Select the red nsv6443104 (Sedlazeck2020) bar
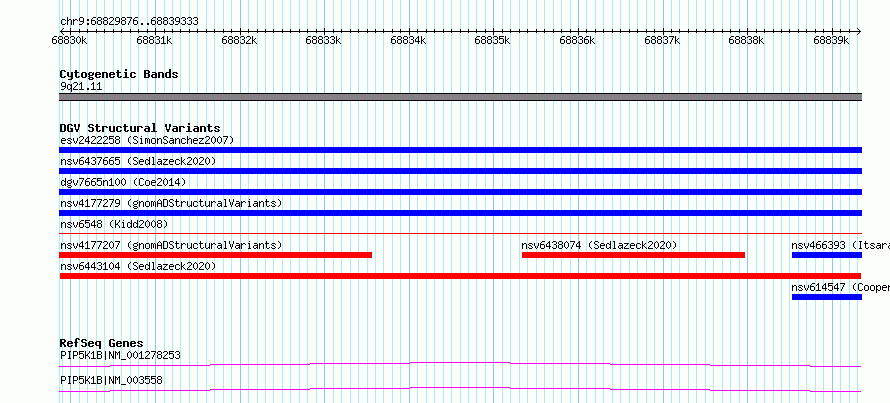The height and width of the screenshot is (403, 890). 460,276
